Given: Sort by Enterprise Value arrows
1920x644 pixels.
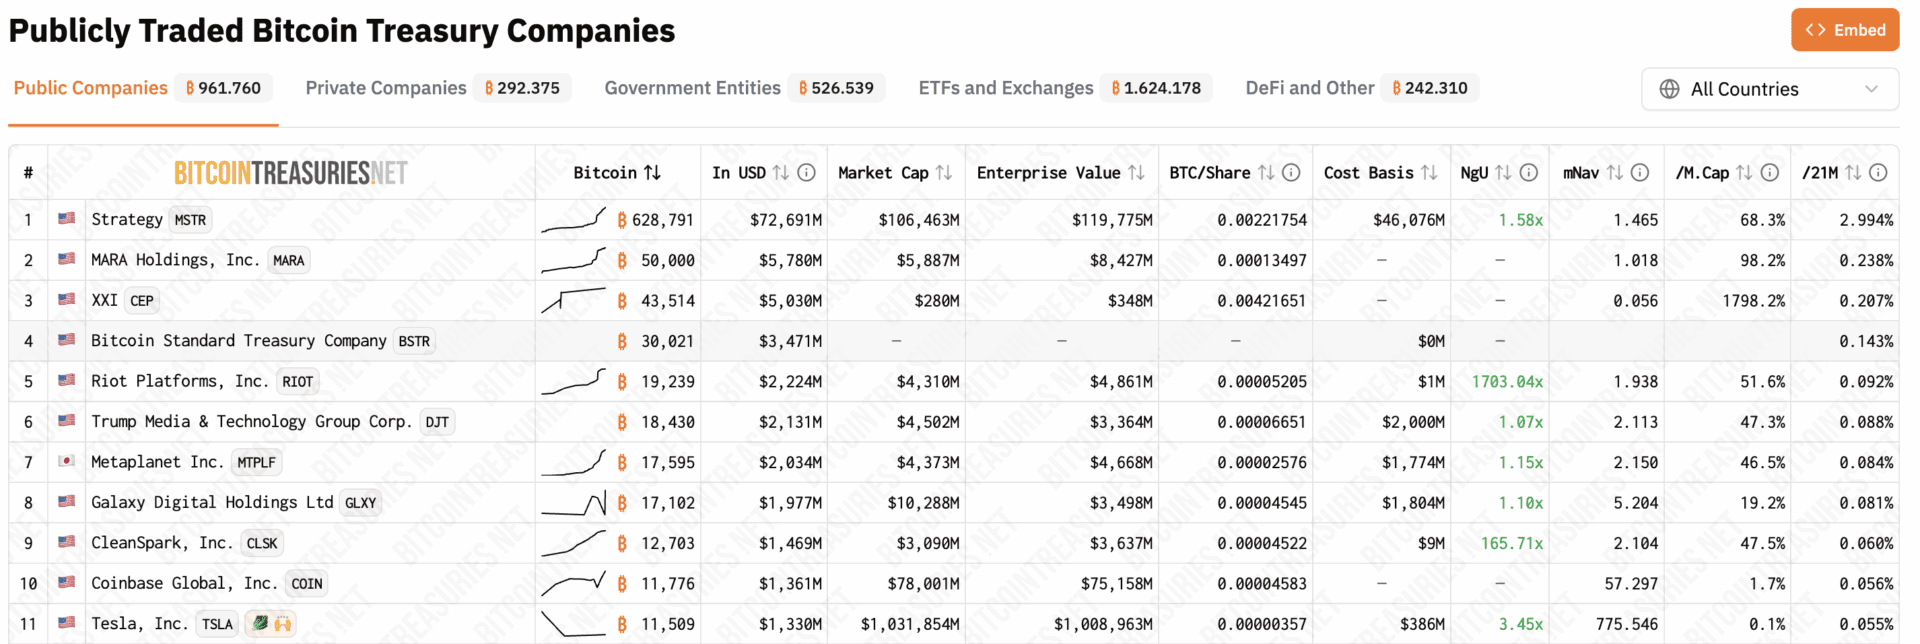Looking at the screenshot, I should pos(1136,173).
